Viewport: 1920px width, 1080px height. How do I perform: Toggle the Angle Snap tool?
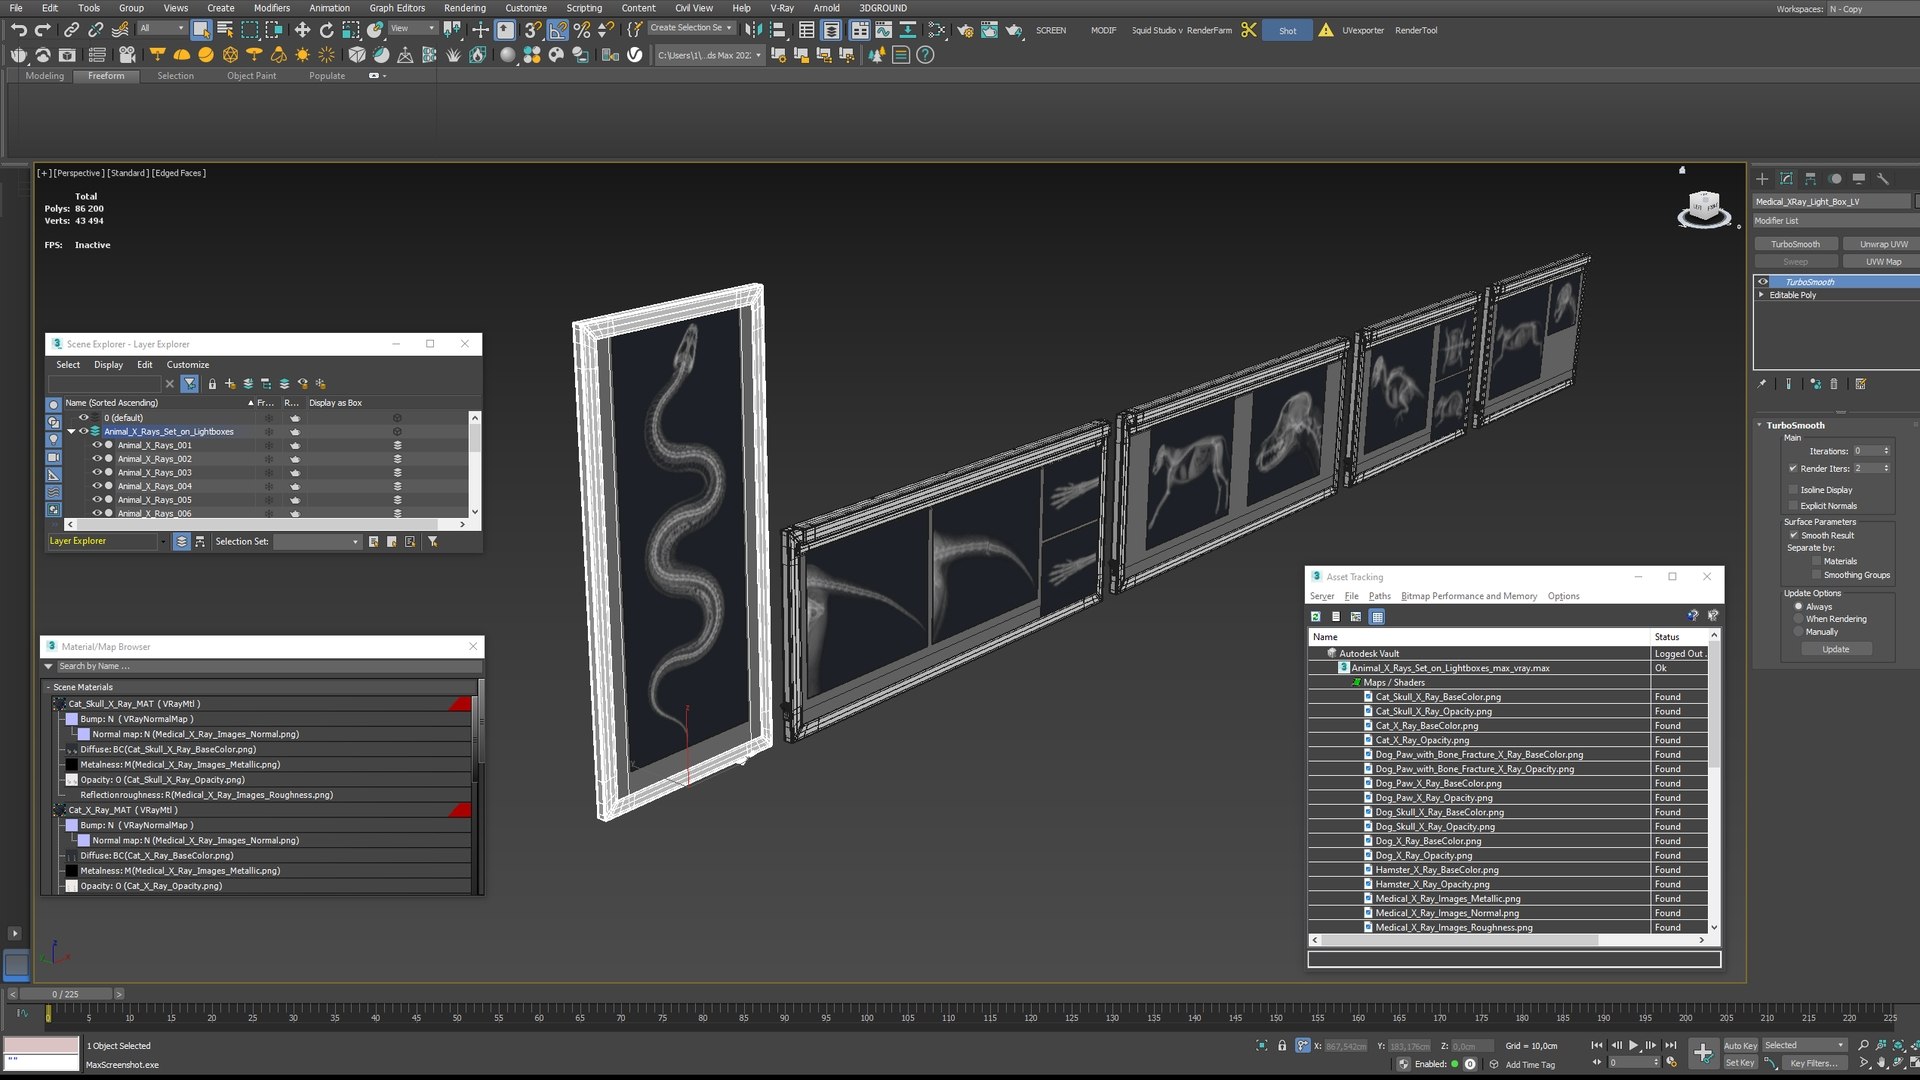(x=557, y=30)
